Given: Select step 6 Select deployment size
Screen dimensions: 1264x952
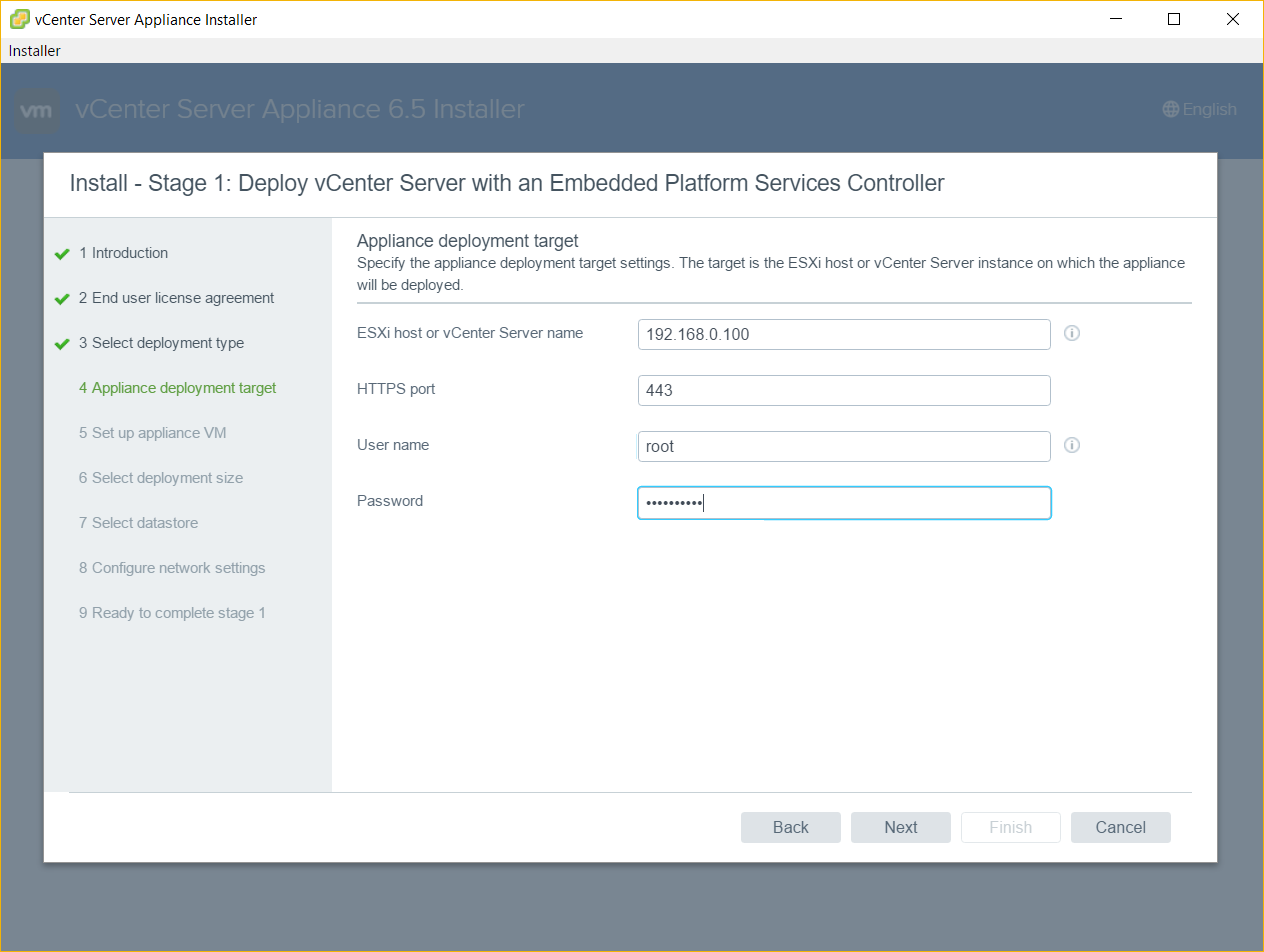Looking at the screenshot, I should [x=161, y=478].
